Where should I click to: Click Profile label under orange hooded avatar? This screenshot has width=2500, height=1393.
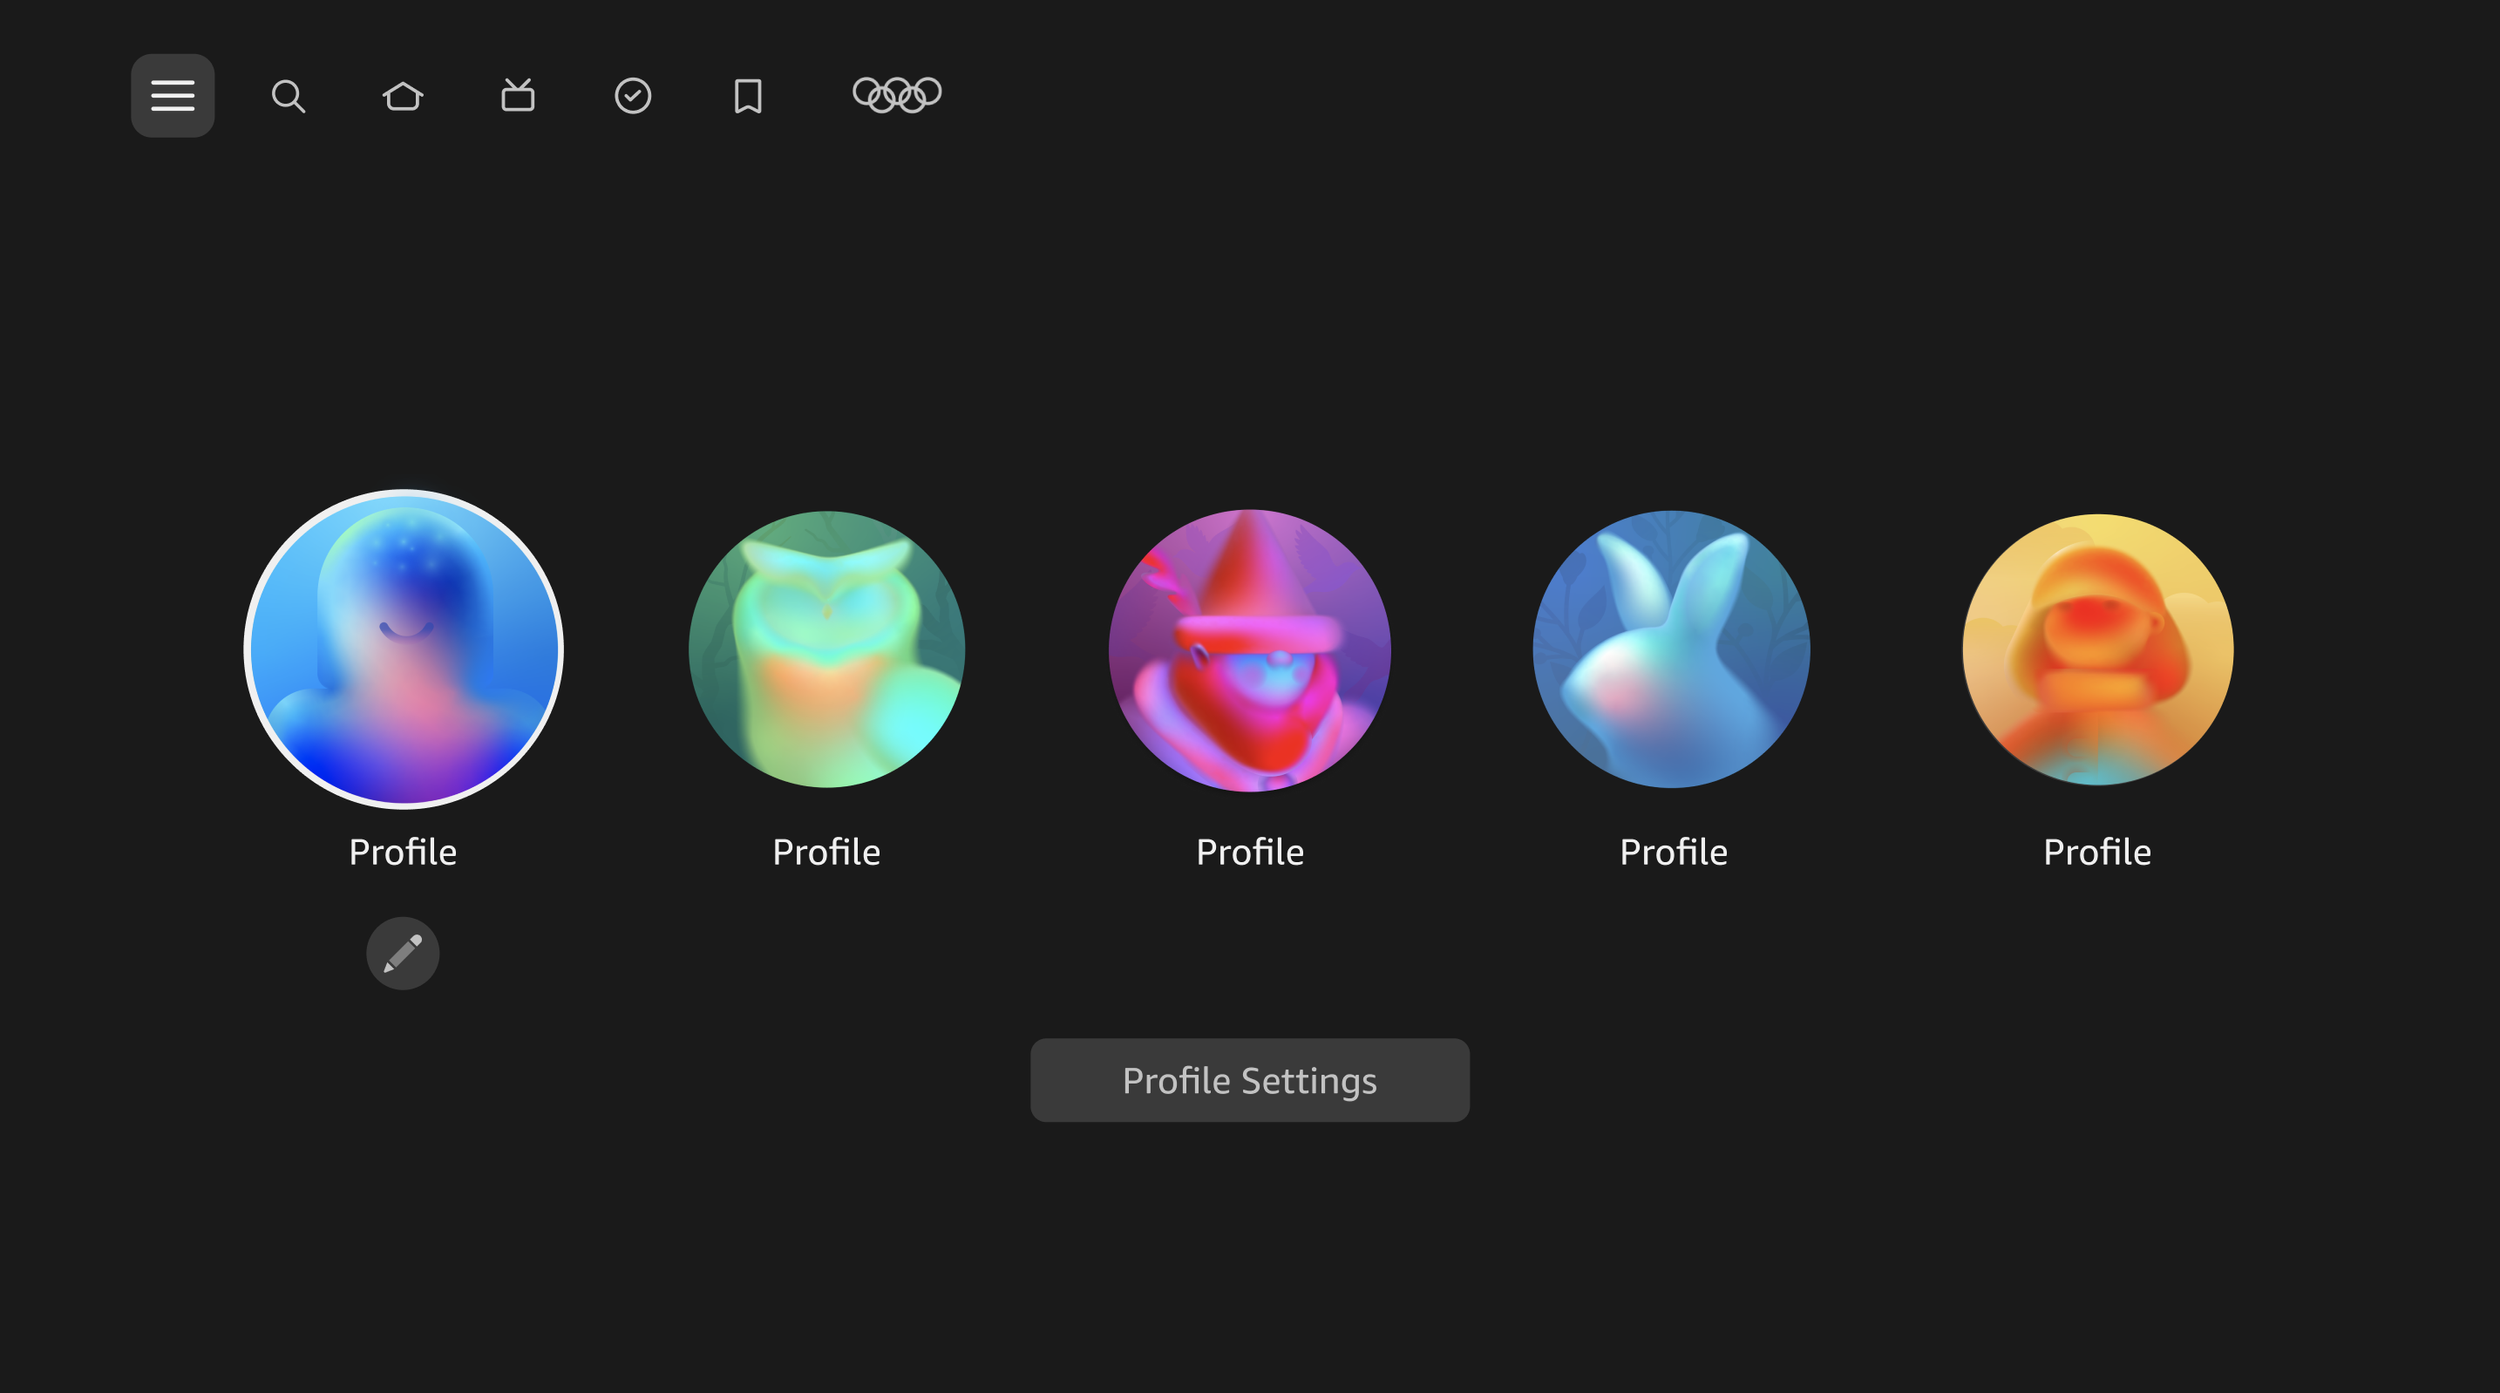(2097, 852)
